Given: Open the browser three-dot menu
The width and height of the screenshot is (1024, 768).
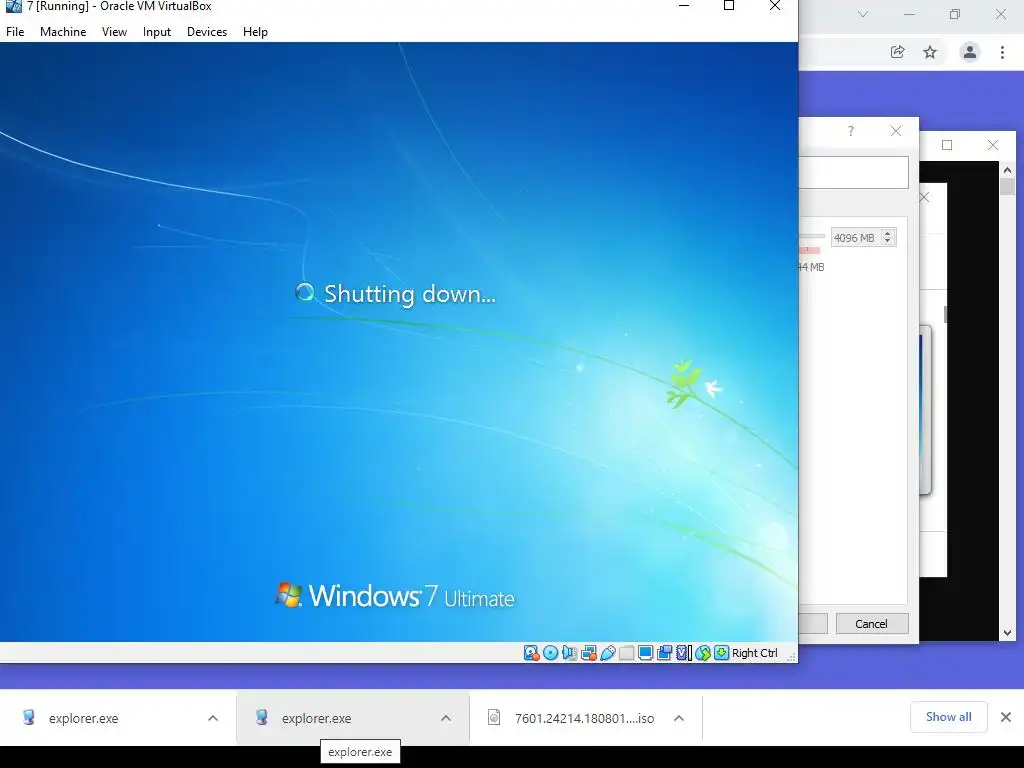Looking at the screenshot, I should [1002, 52].
